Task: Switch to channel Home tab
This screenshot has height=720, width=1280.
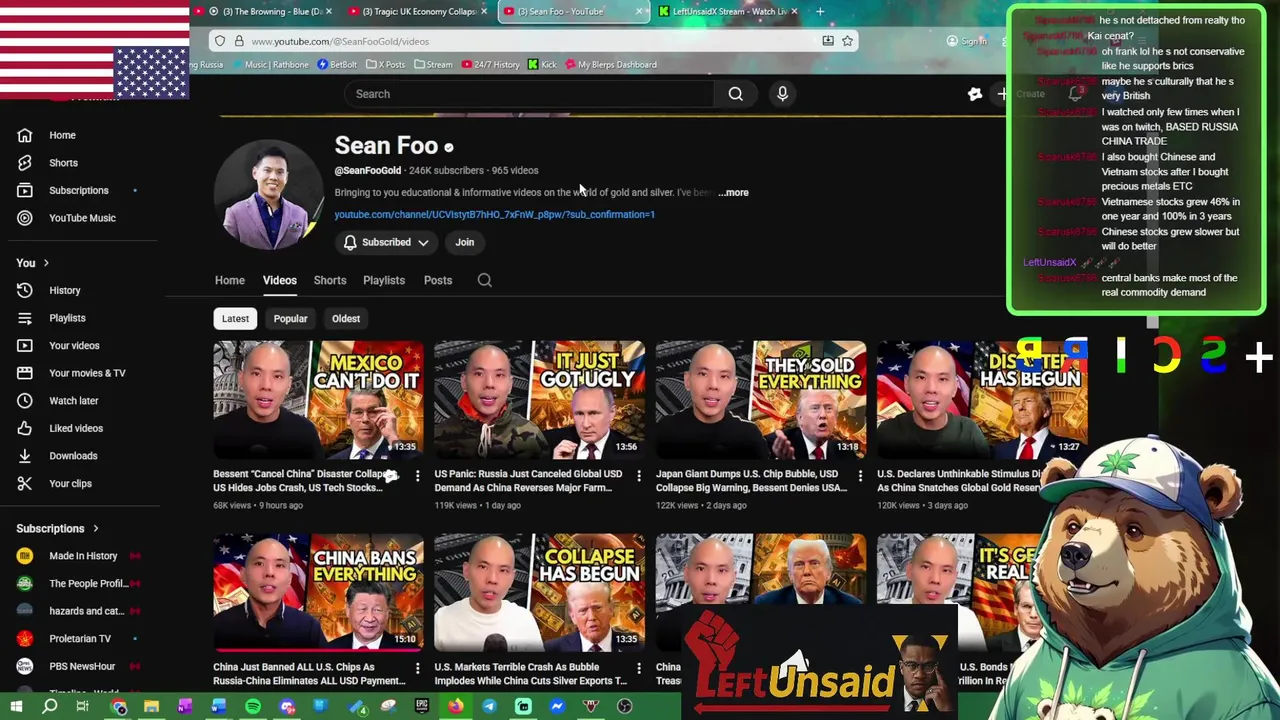Action: point(229,280)
